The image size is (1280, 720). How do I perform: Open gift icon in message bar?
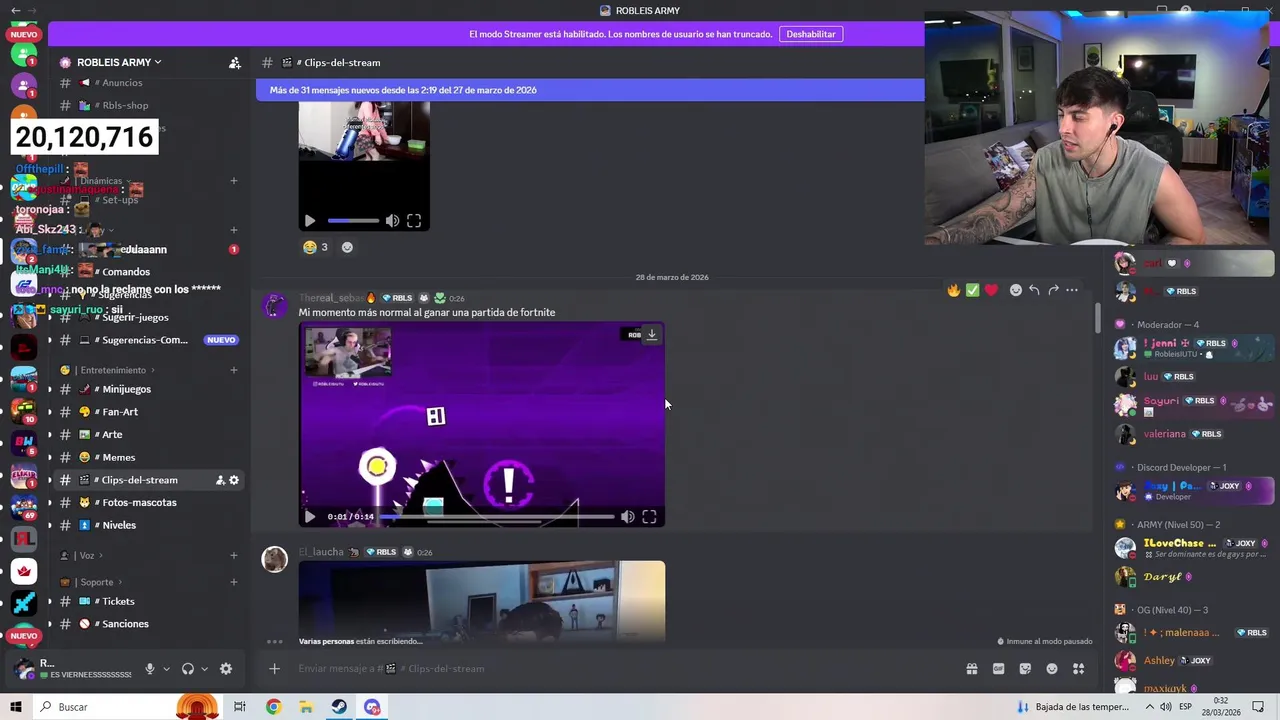pos(971,669)
